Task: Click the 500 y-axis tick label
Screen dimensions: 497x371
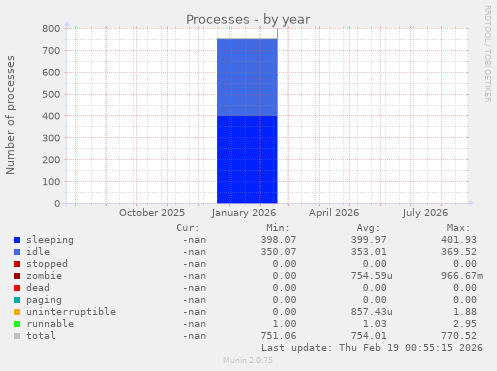Action: click(51, 94)
